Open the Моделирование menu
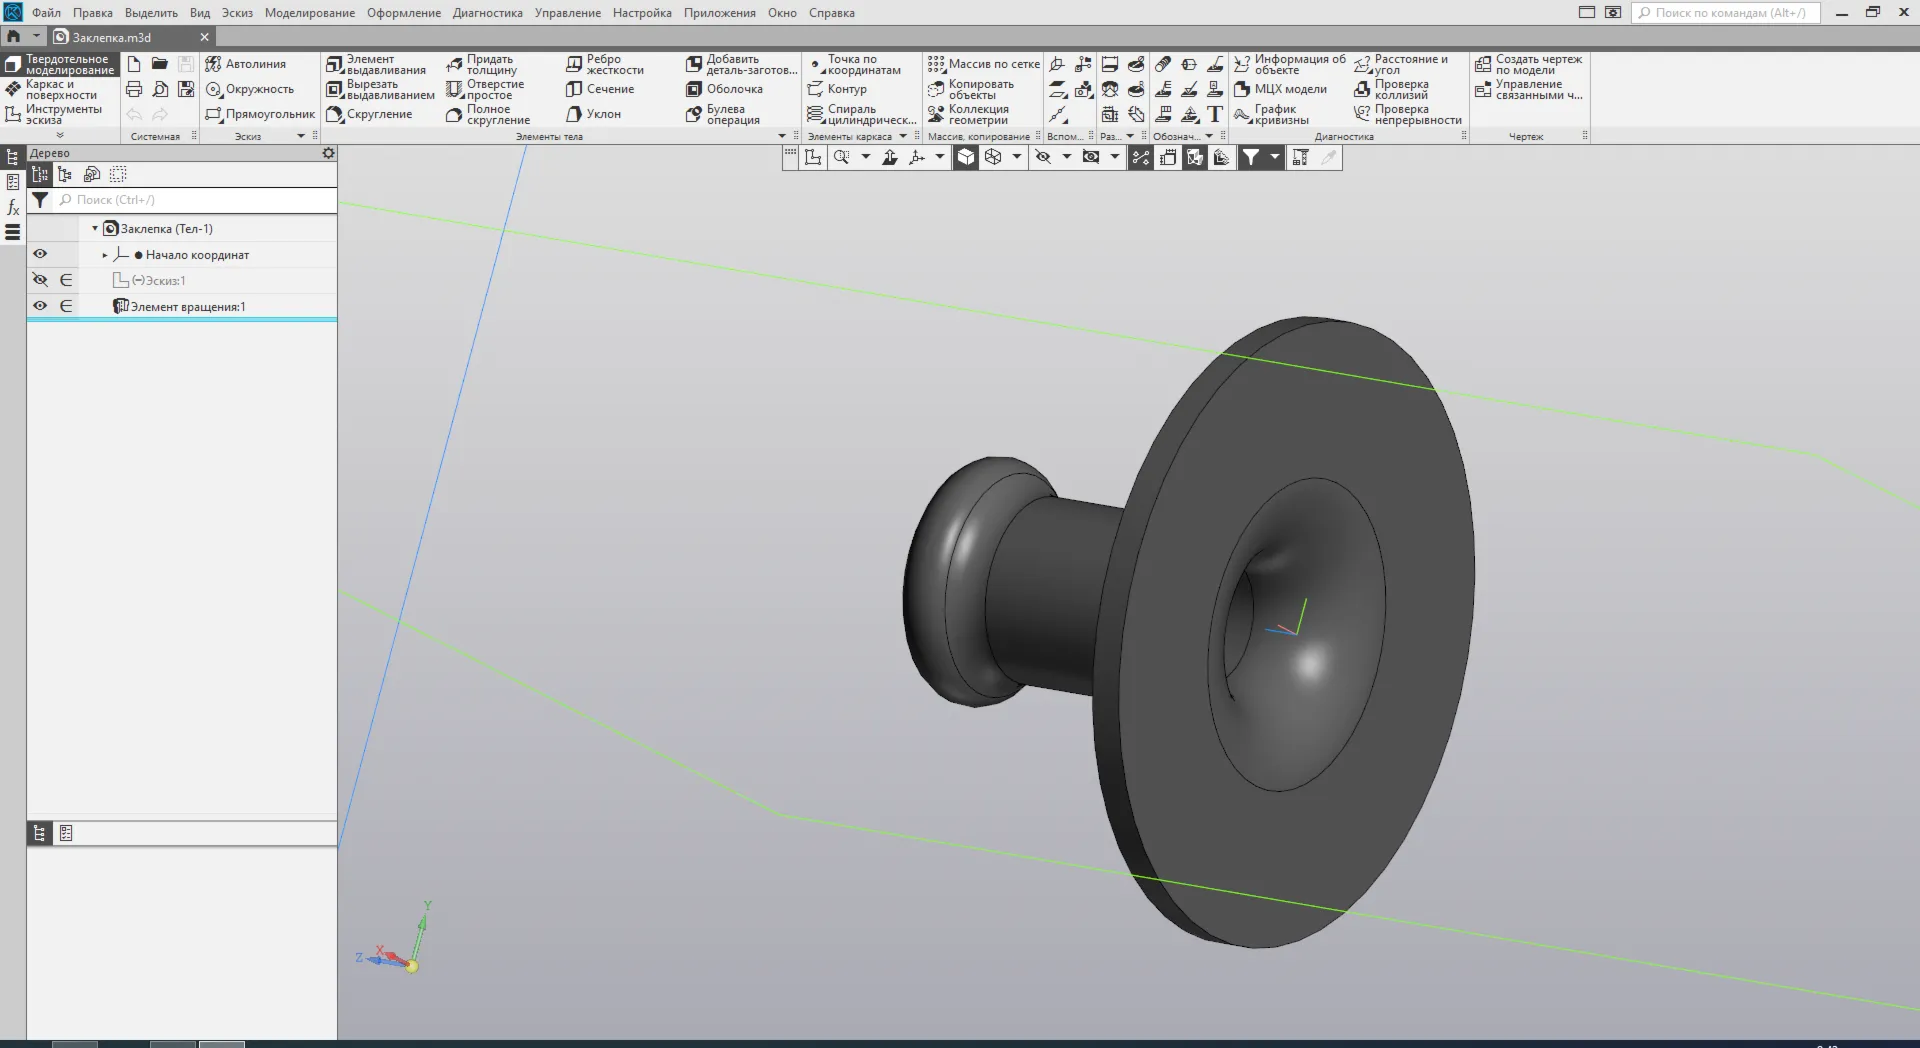 (x=310, y=13)
